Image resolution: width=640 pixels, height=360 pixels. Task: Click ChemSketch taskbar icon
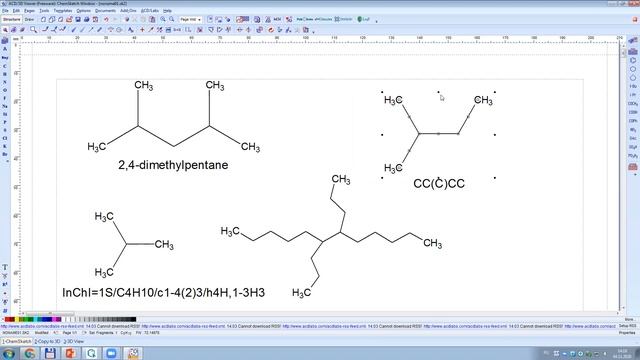coord(133,353)
